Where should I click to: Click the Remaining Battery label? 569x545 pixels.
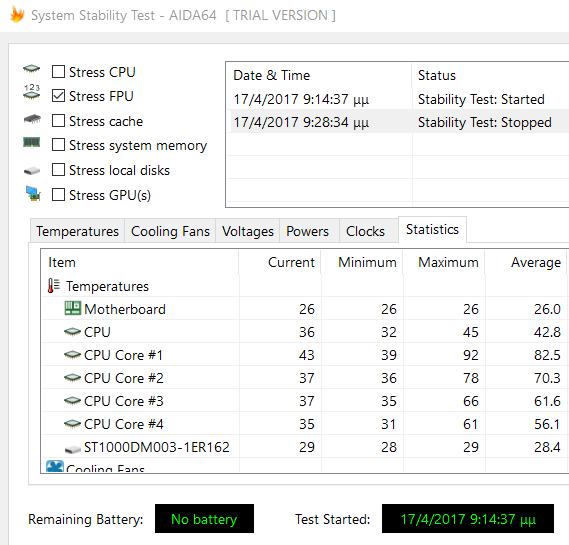[86, 519]
